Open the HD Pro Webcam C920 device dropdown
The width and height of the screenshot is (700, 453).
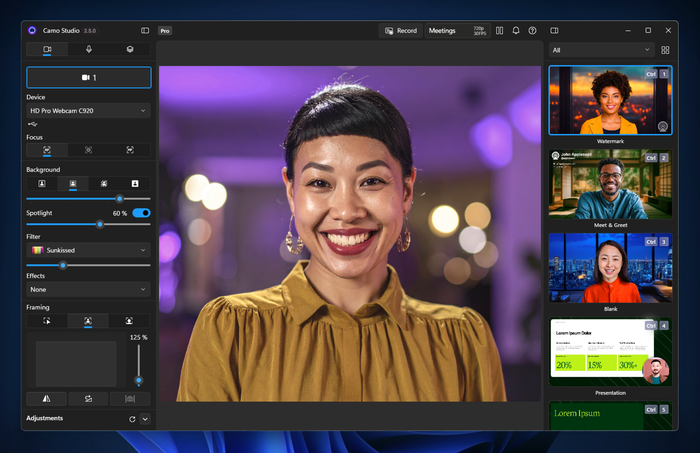[x=88, y=111]
